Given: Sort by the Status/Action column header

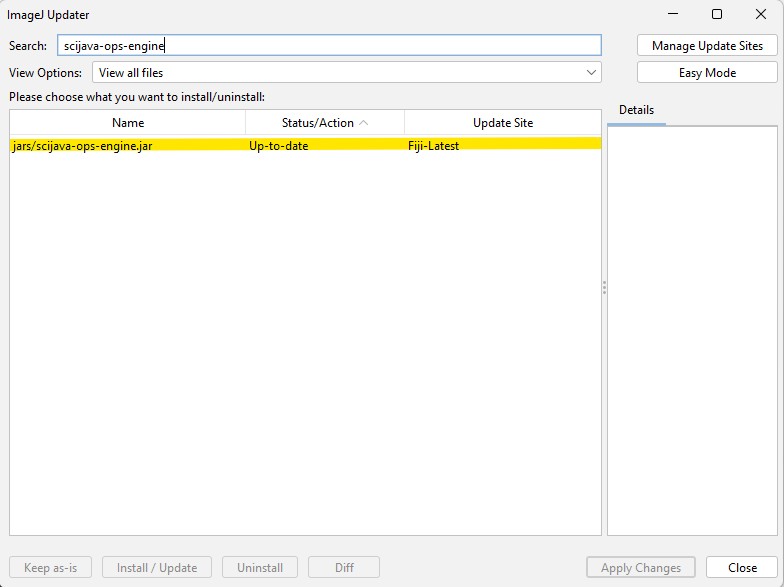Looking at the screenshot, I should tap(317, 122).
